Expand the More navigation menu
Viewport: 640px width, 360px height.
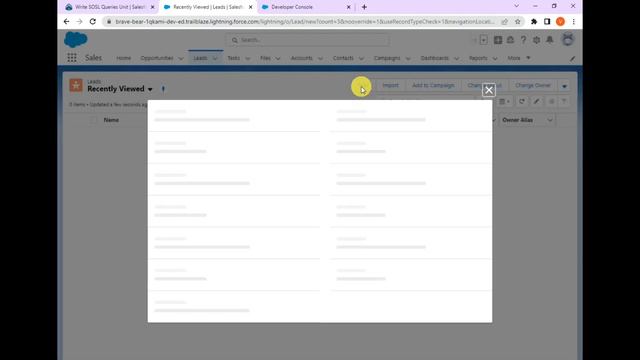coord(518,58)
